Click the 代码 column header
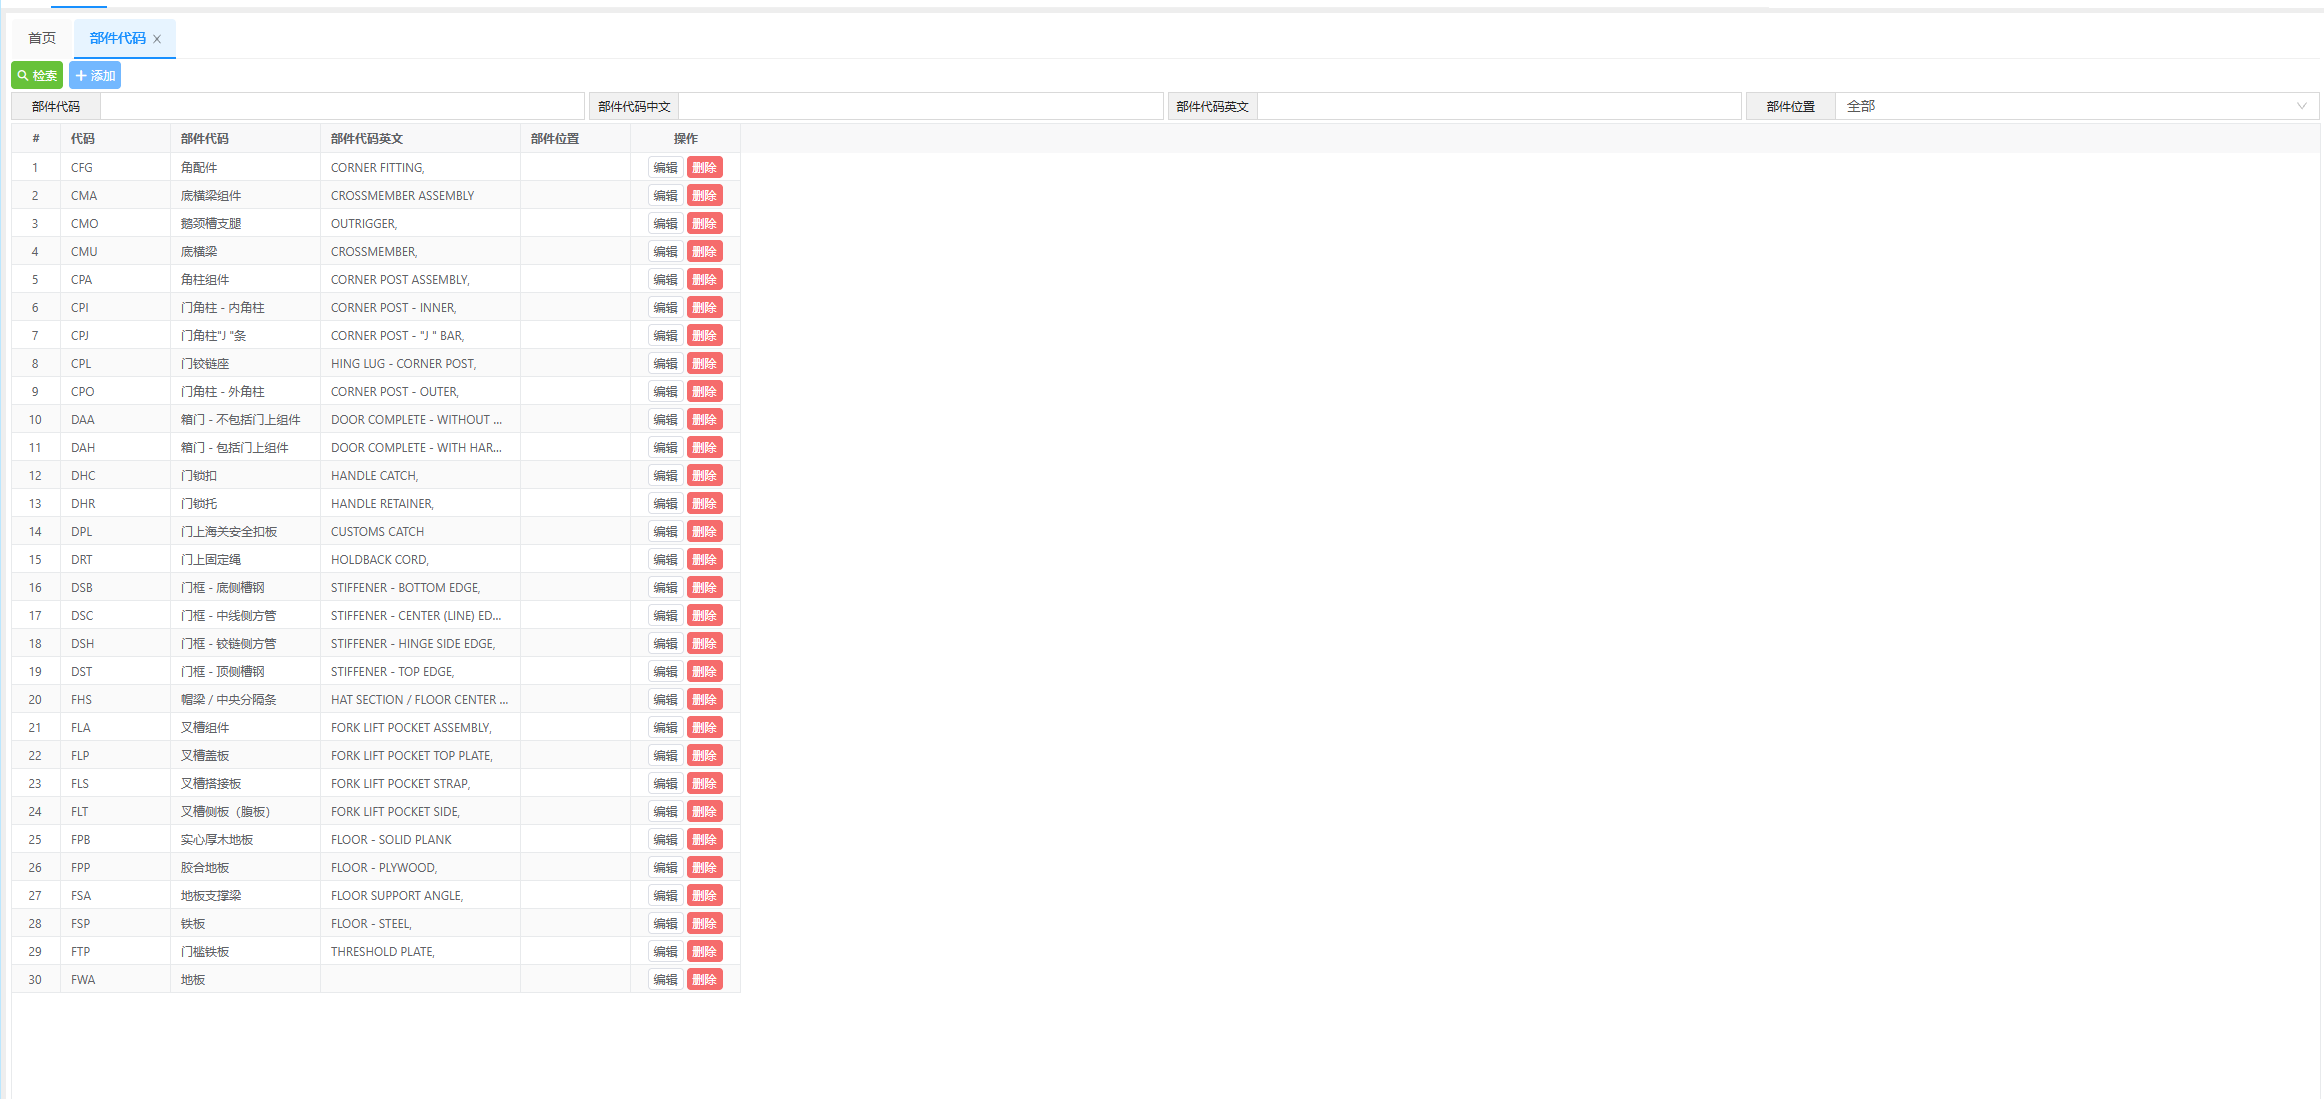This screenshot has height=1099, width=2324. click(83, 139)
